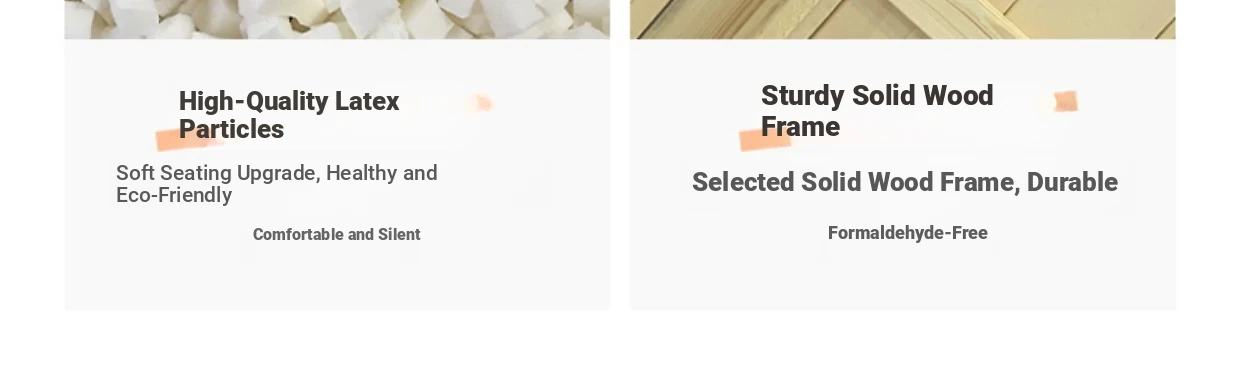This screenshot has height=388, width=1240.
Task: Click the word Particles in the latex heading
Action: pos(231,130)
